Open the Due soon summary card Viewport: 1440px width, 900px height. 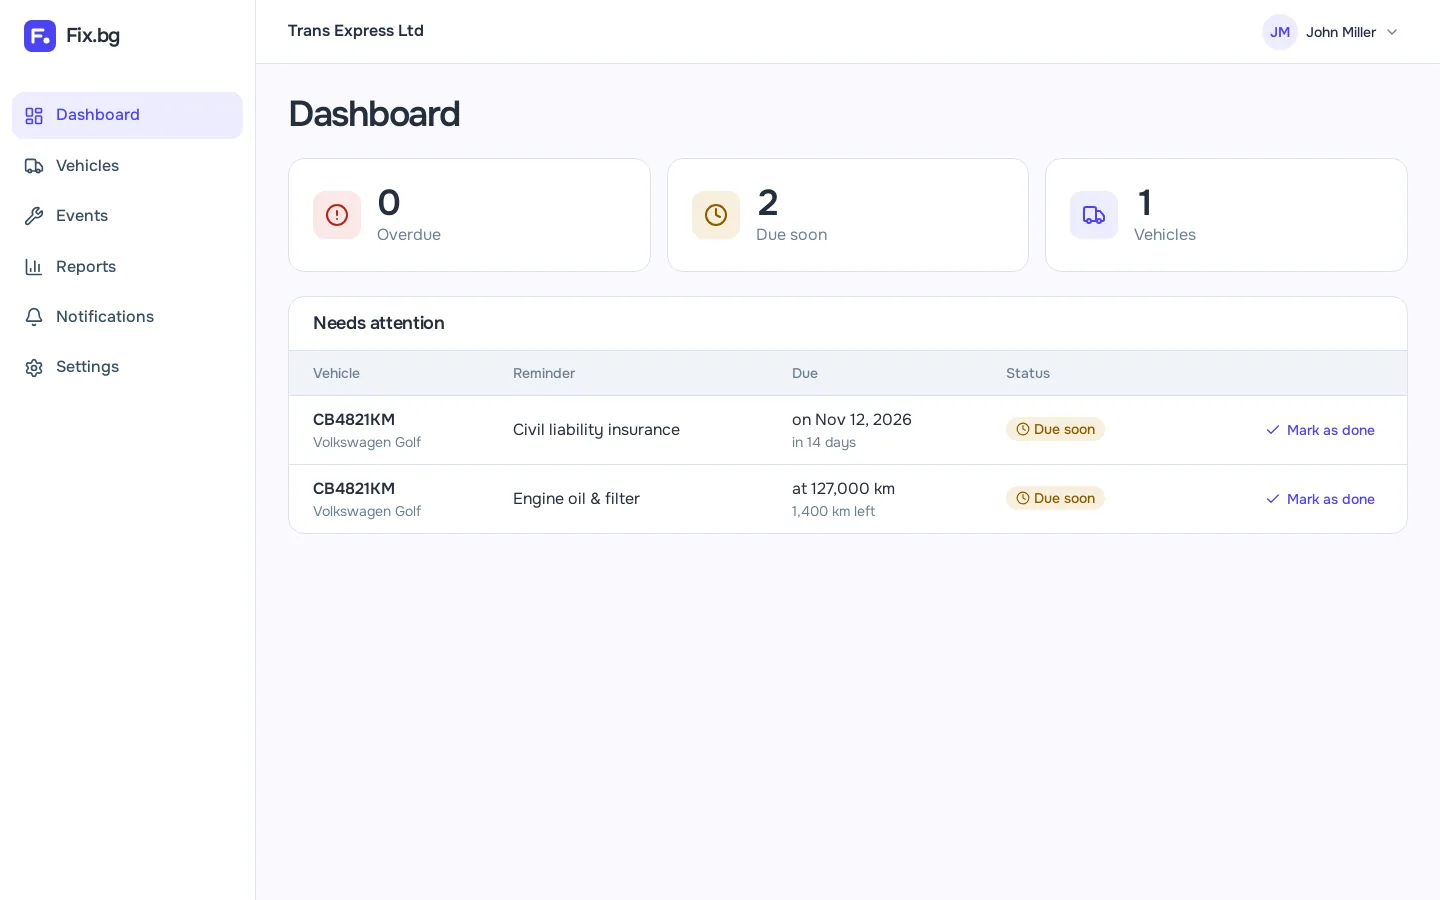pos(848,215)
